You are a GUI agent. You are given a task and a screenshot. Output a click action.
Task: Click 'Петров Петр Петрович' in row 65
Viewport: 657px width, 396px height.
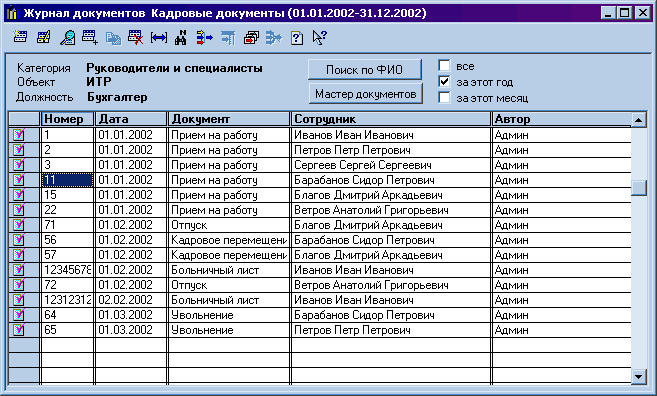coord(391,330)
